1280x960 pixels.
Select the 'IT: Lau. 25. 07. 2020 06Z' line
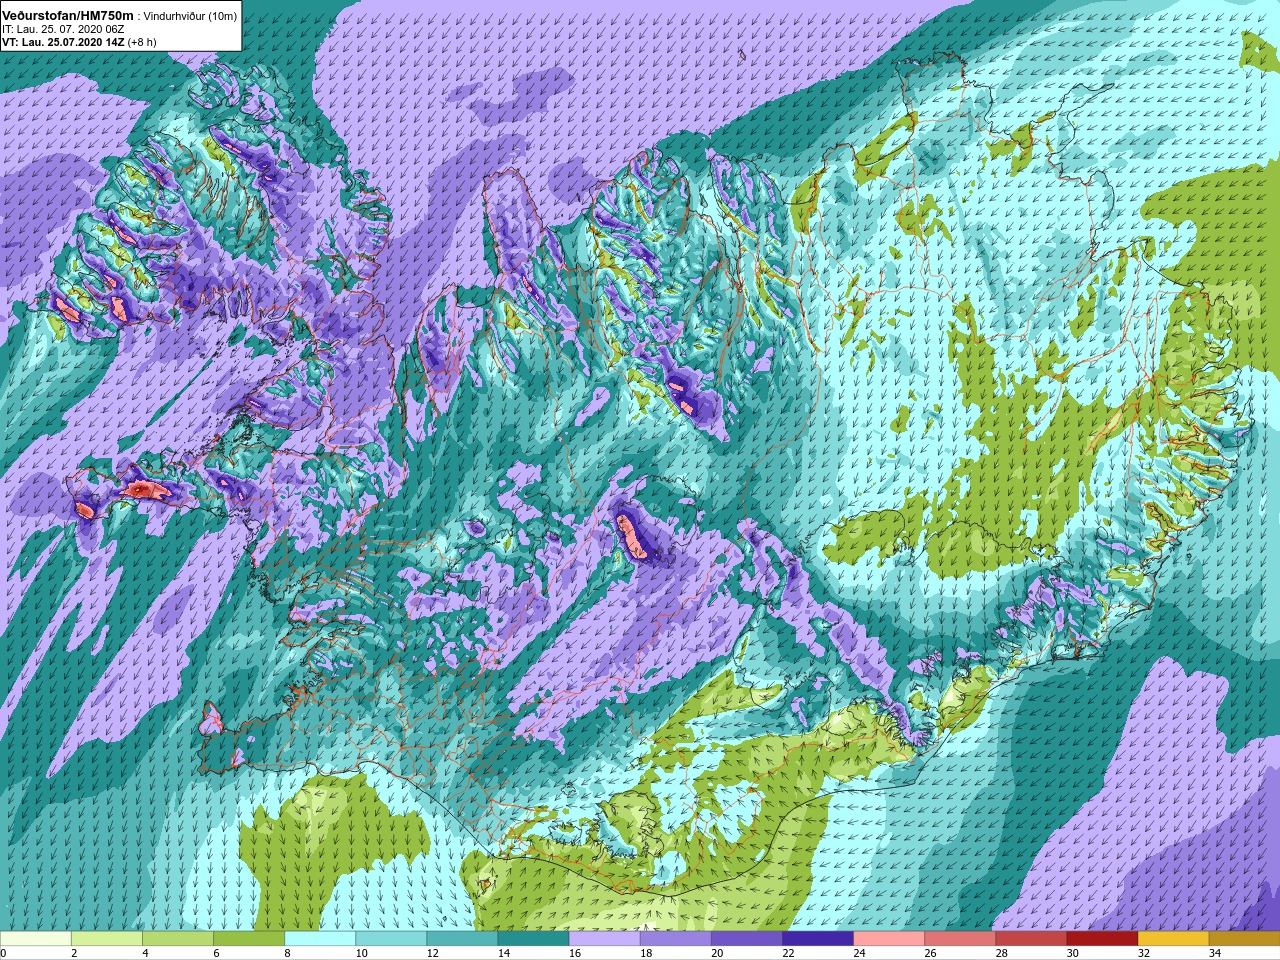[63, 30]
